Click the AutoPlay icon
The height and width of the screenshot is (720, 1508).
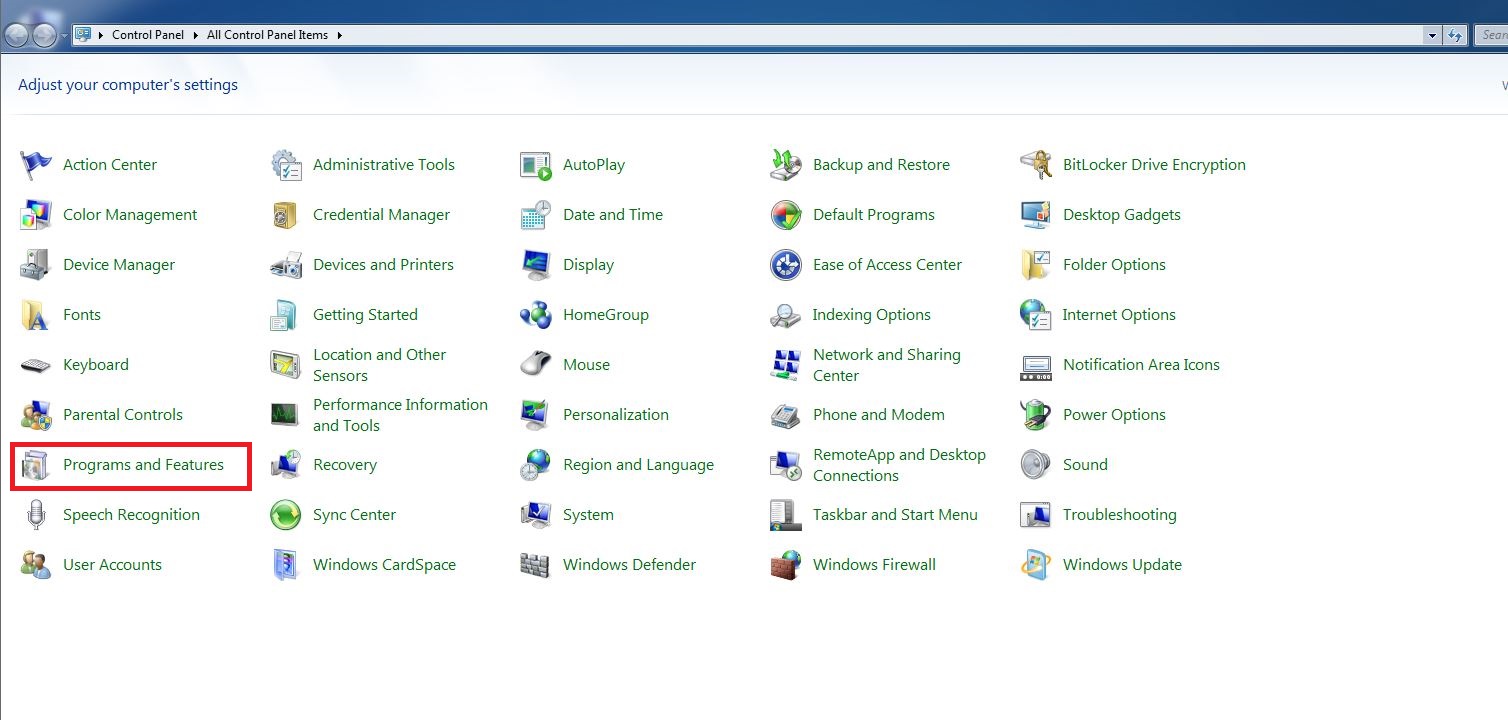(536, 165)
